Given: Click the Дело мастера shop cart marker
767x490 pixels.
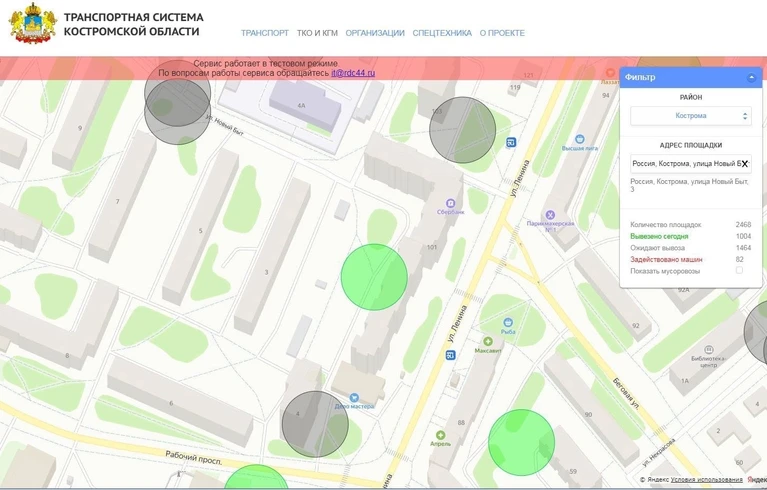Looking at the screenshot, I should pyautogui.click(x=354, y=398).
